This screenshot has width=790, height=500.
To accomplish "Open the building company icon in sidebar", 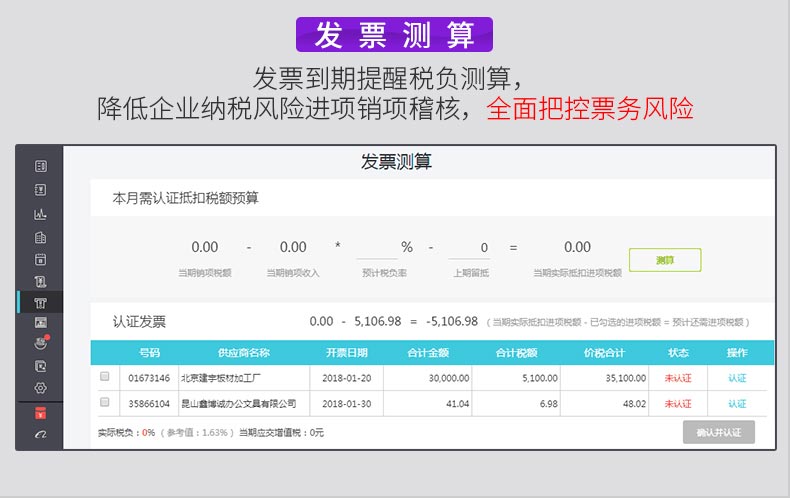I will click(x=40, y=237).
